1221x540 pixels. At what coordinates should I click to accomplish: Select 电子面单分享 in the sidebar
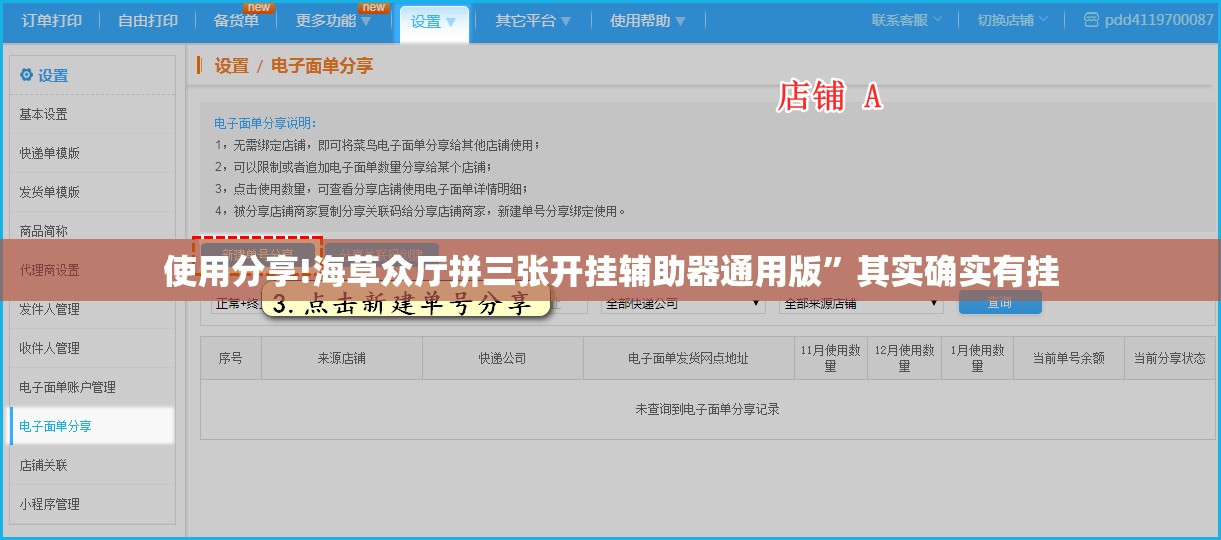(x=92, y=426)
